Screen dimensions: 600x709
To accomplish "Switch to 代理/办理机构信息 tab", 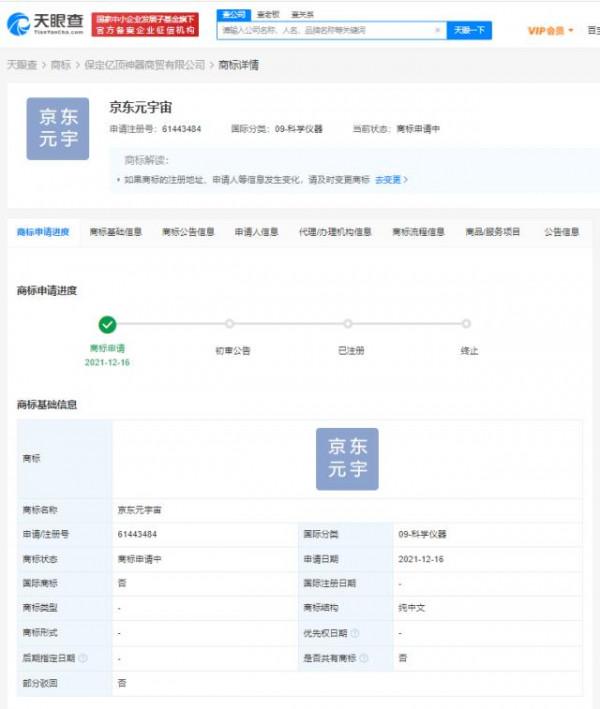I will pos(335,232).
